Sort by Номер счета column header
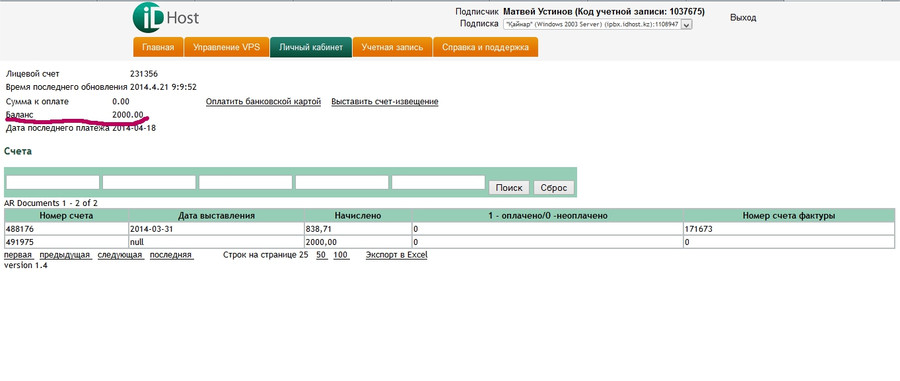Viewport: 900px width, 381px height. 66,215
